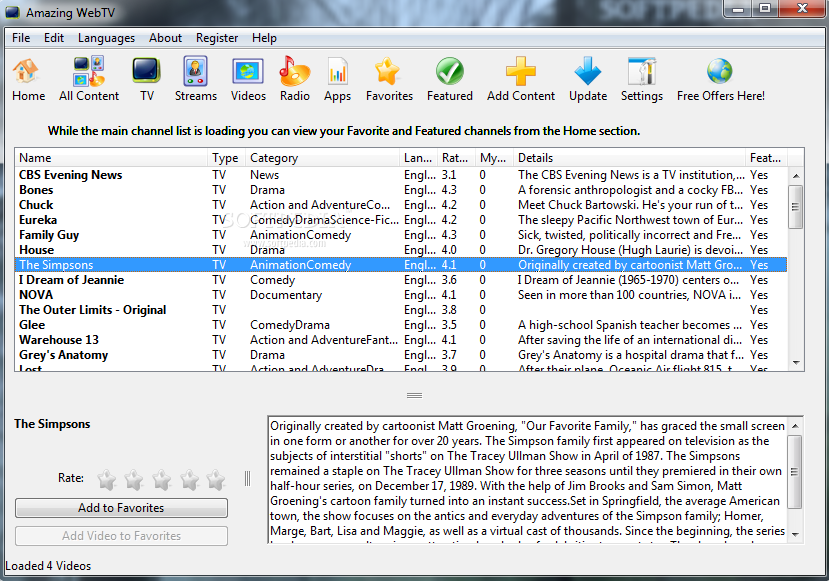
Task: Click the vertical splitter grip beside rating stars
Action: coord(247,478)
